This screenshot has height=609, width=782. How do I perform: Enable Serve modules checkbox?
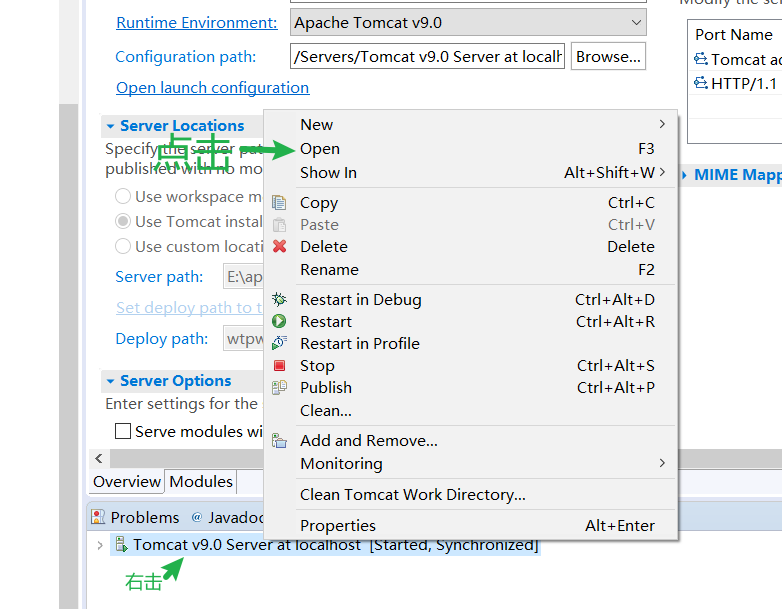(123, 432)
